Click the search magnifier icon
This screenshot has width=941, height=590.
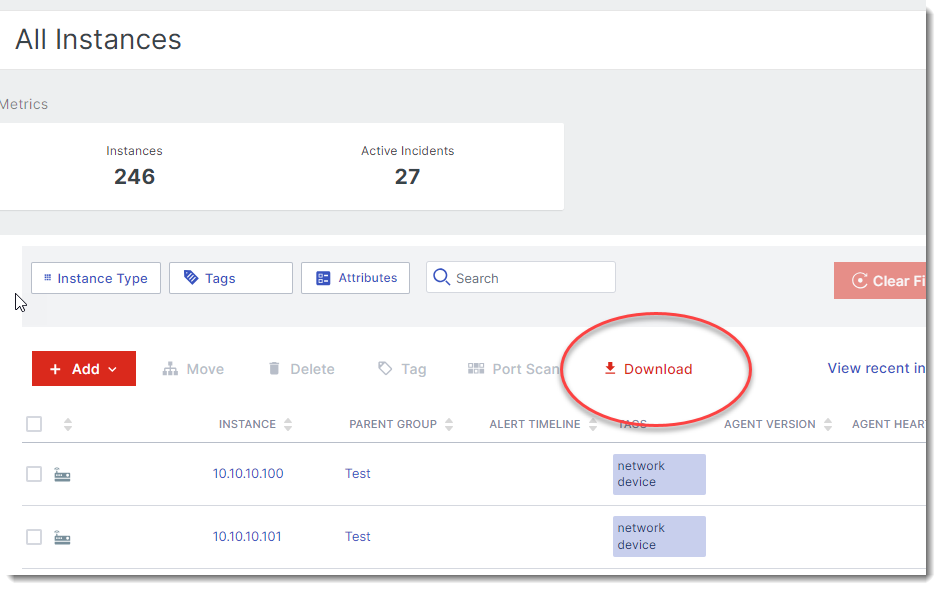coord(442,277)
